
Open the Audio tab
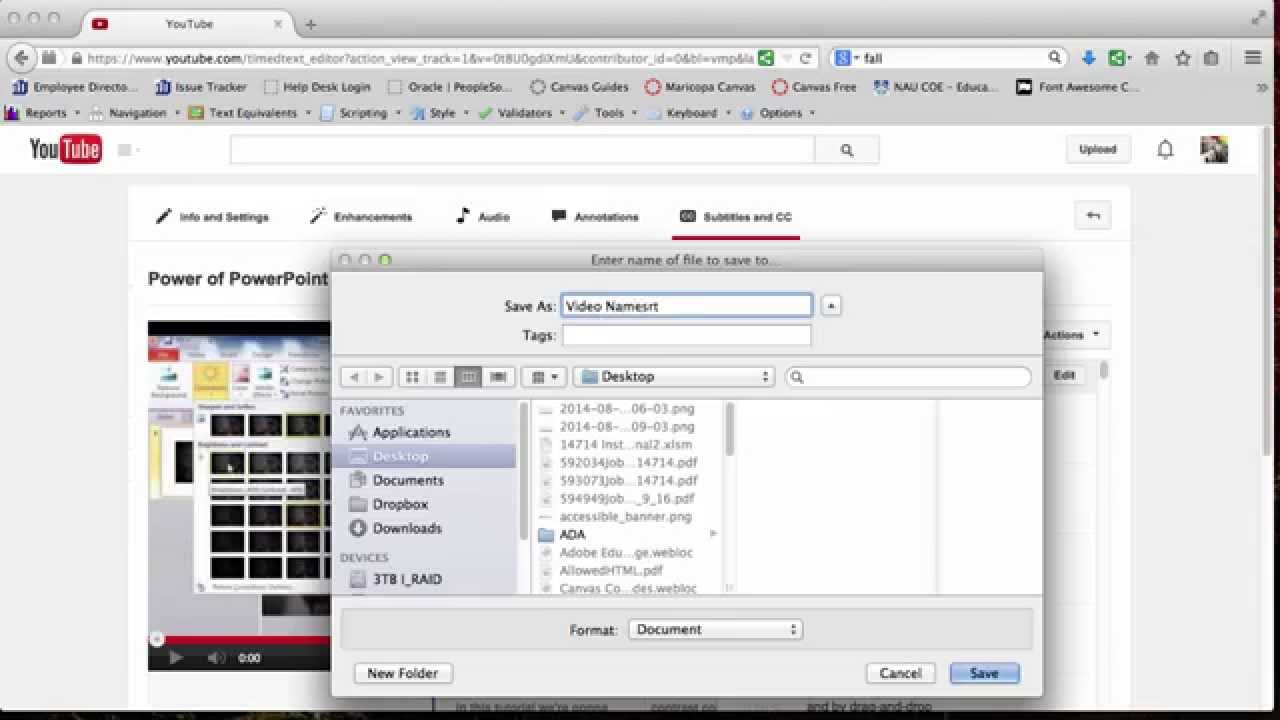(482, 216)
